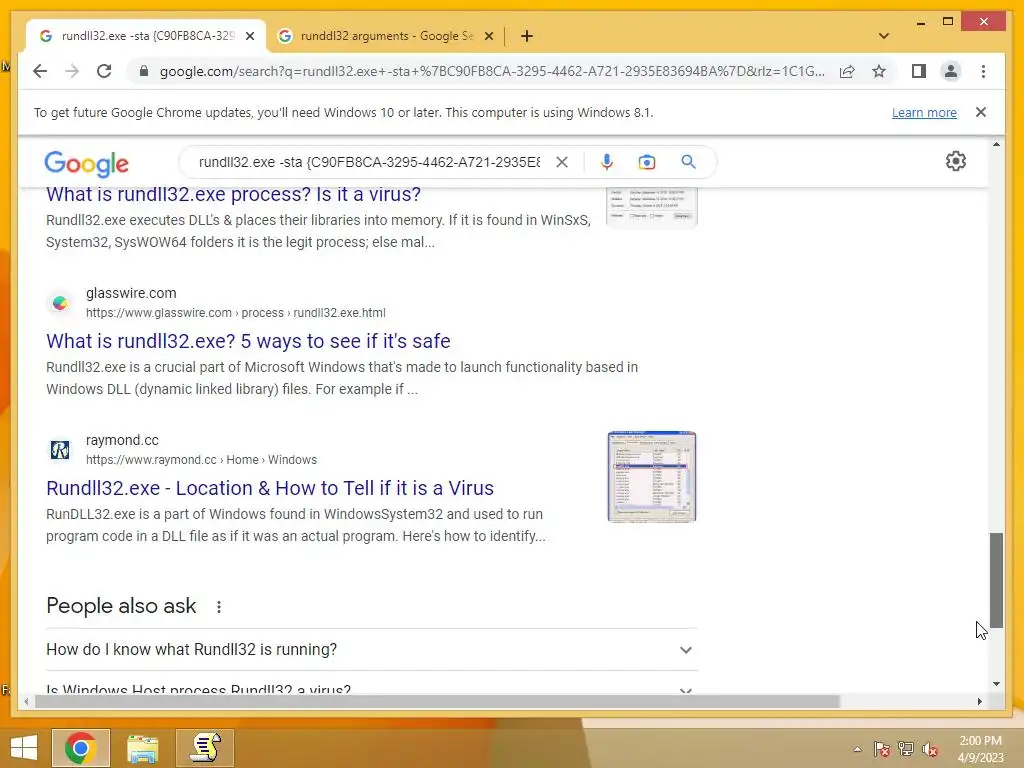Go to the Google homepage via the logo
Image resolution: width=1024 pixels, height=768 pixels.
coord(86,163)
